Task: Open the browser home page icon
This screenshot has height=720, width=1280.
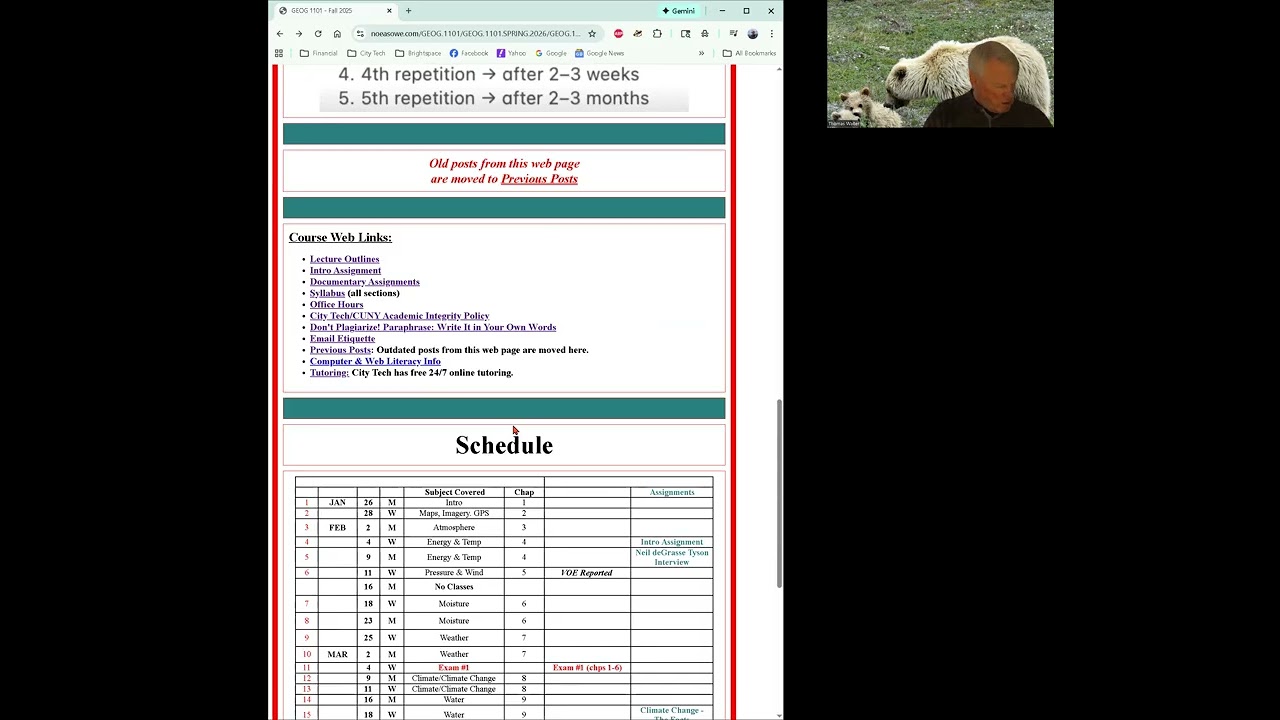Action: coord(337,34)
